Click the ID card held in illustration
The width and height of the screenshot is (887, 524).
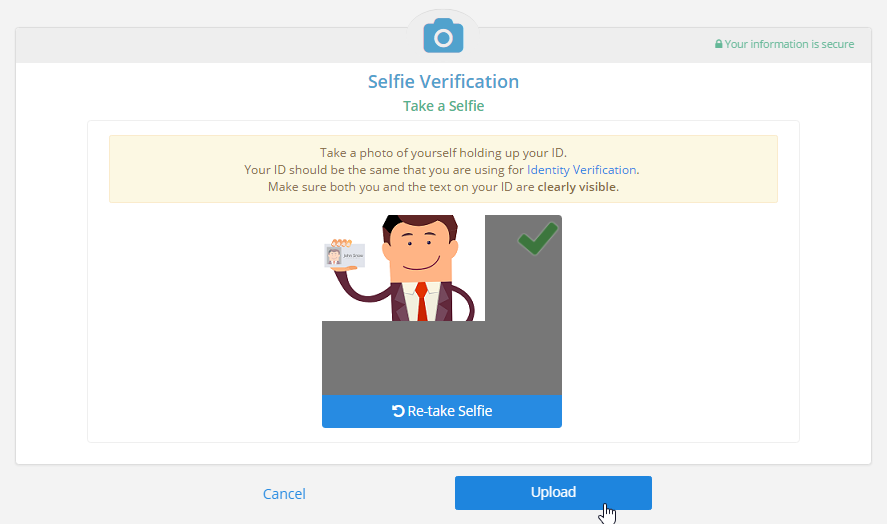(345, 256)
